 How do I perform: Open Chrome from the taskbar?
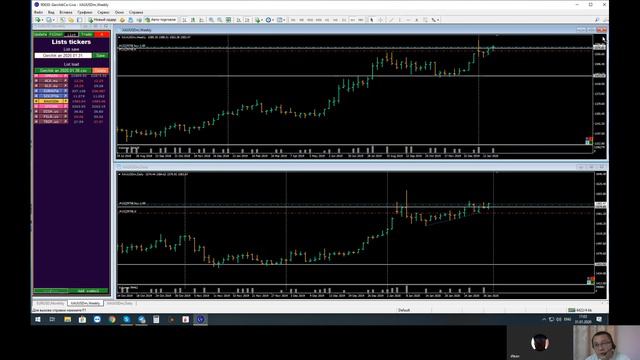[x=112, y=320]
